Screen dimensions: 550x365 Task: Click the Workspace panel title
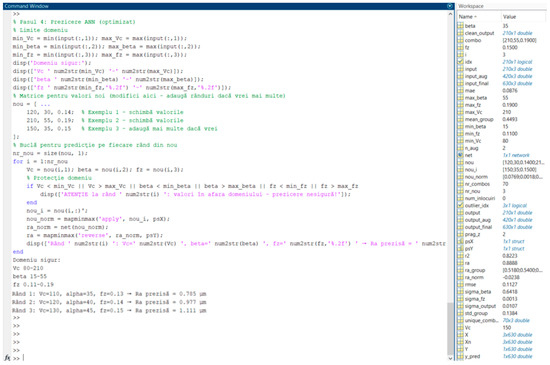(471, 6)
